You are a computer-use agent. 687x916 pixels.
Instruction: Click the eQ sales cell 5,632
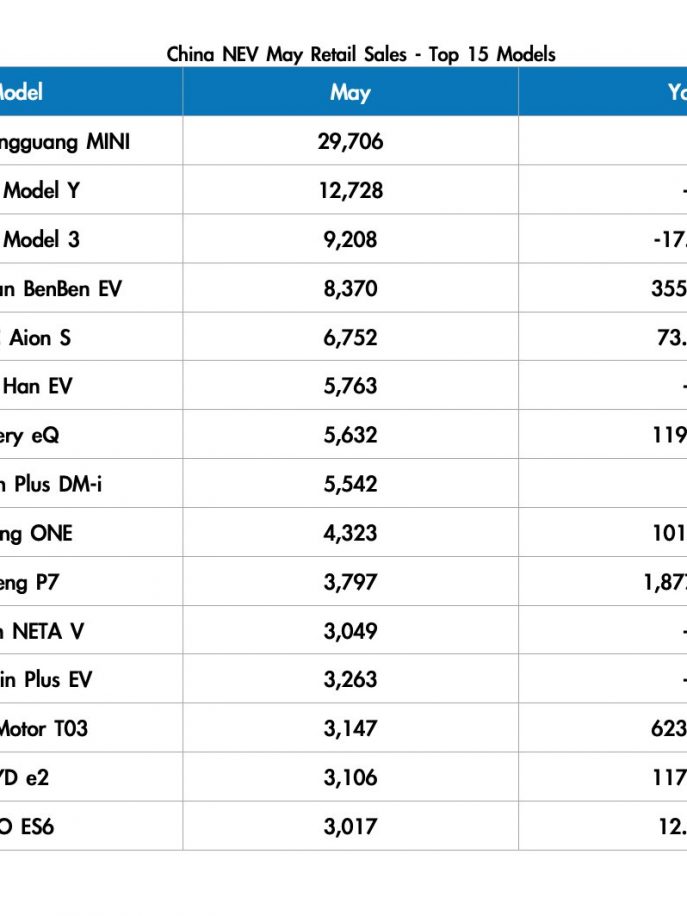(351, 435)
